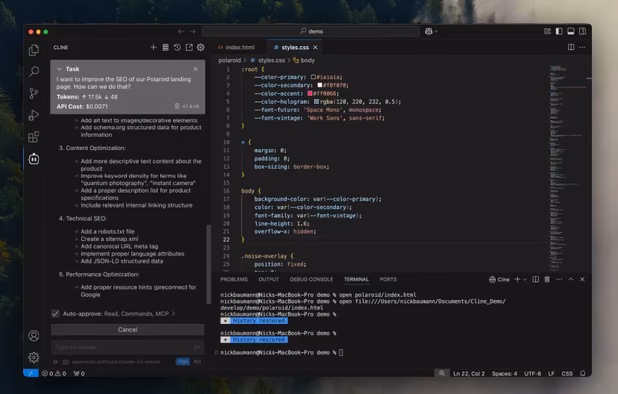Send the message with arrow icon
Screen dimensions: 618x394
coord(197,347)
